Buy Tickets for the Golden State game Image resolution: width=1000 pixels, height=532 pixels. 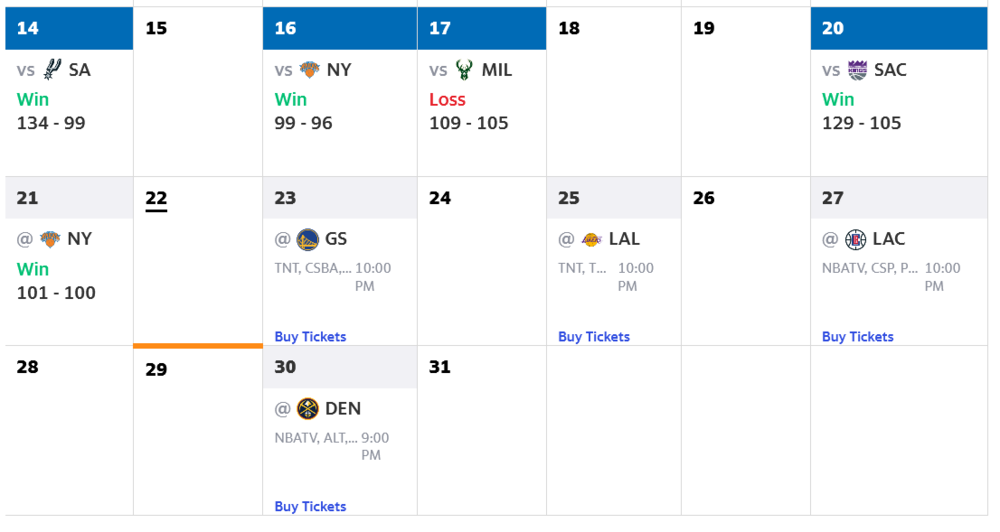pos(310,337)
